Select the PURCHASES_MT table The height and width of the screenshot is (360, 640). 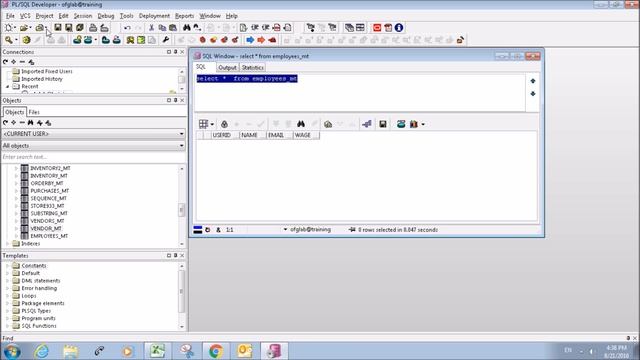[50, 191]
